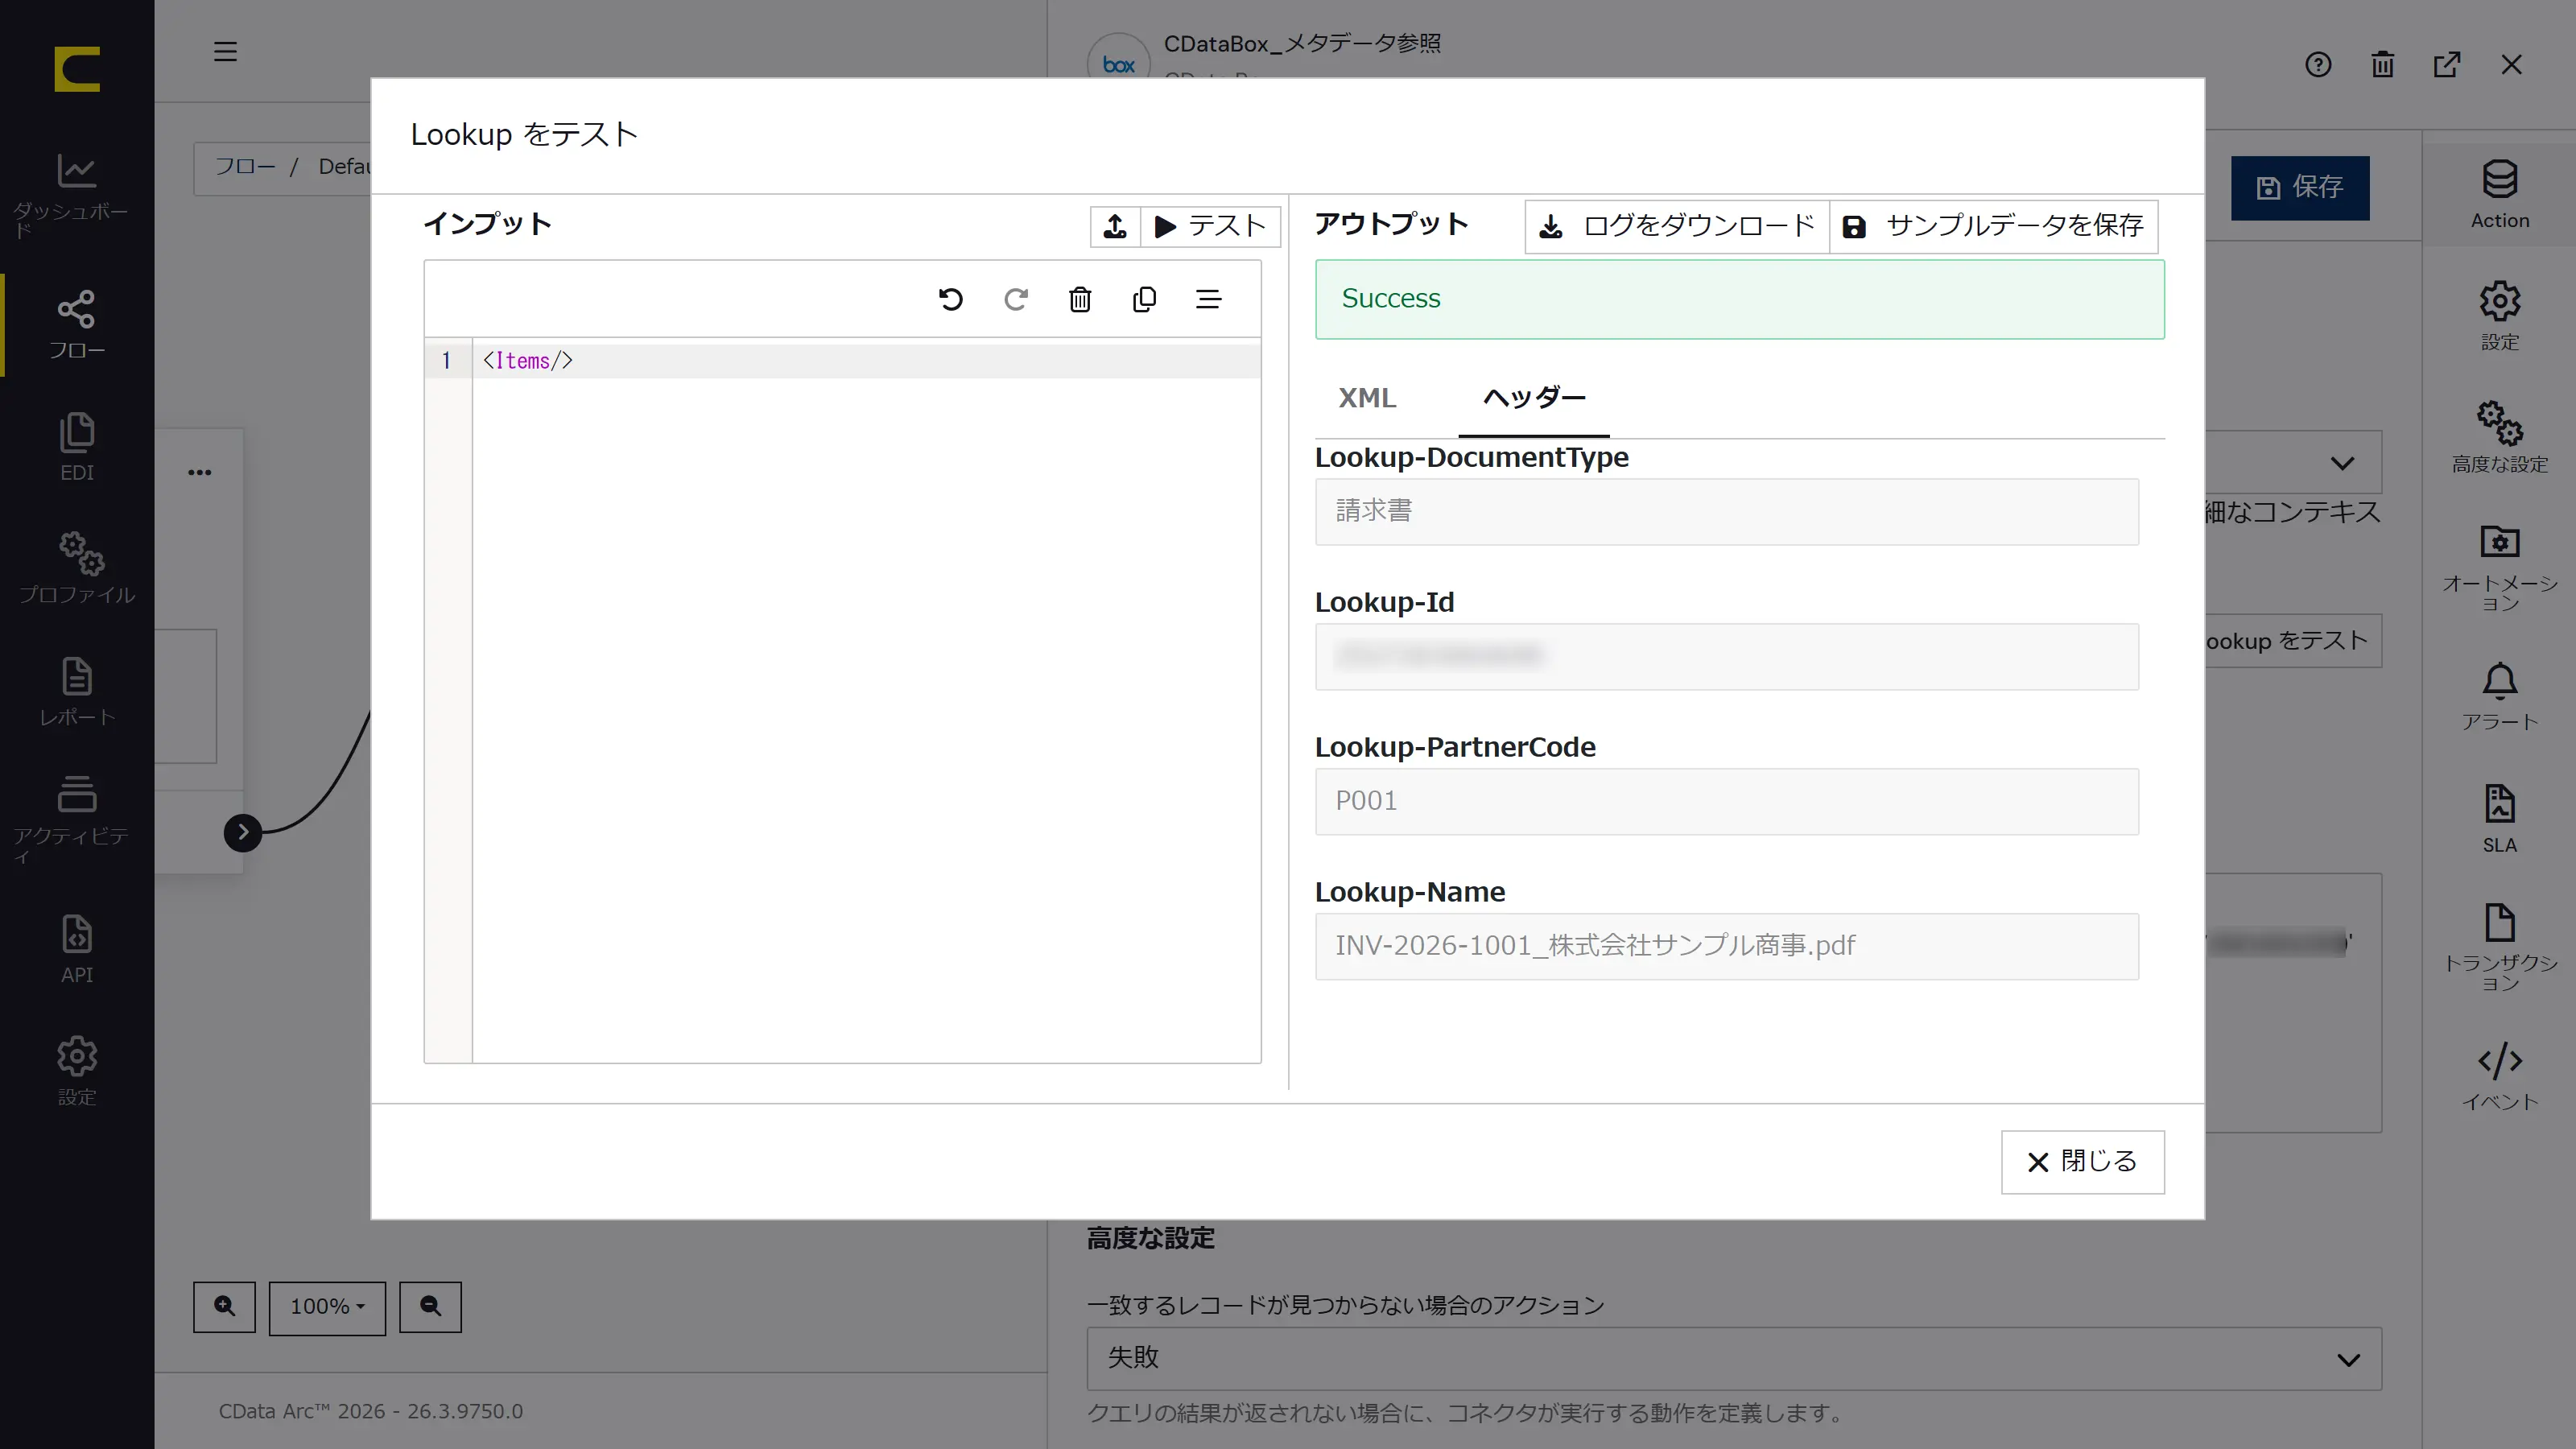This screenshot has width=2576, height=1449.
Task: Open the フロー sidebar item
Action: click(x=76, y=325)
